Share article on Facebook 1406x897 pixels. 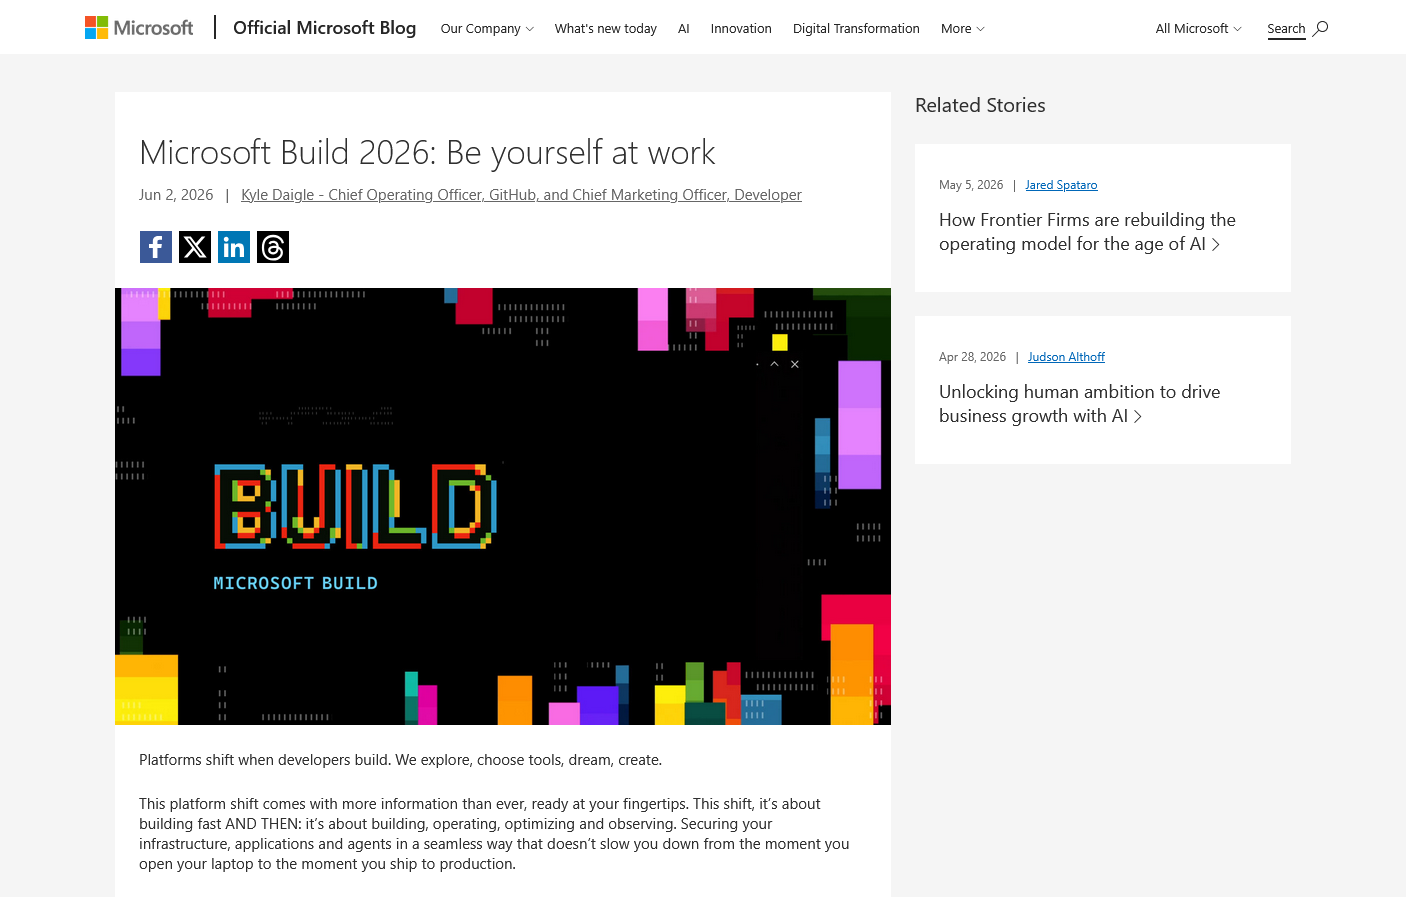point(156,247)
